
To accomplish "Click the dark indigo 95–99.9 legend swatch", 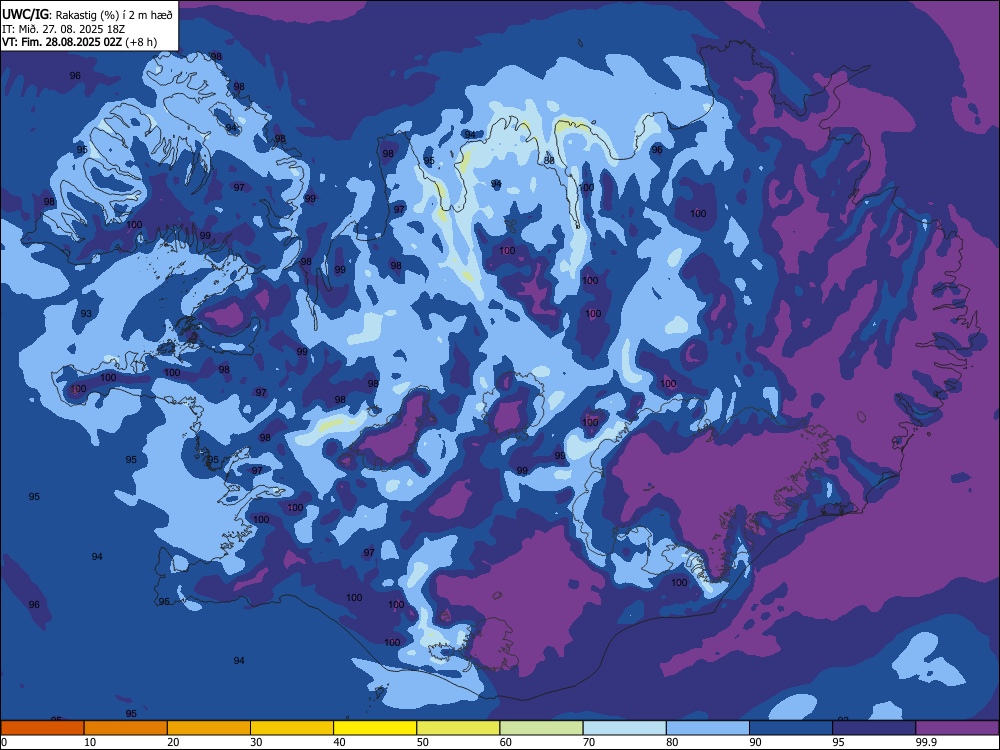I will [874, 728].
